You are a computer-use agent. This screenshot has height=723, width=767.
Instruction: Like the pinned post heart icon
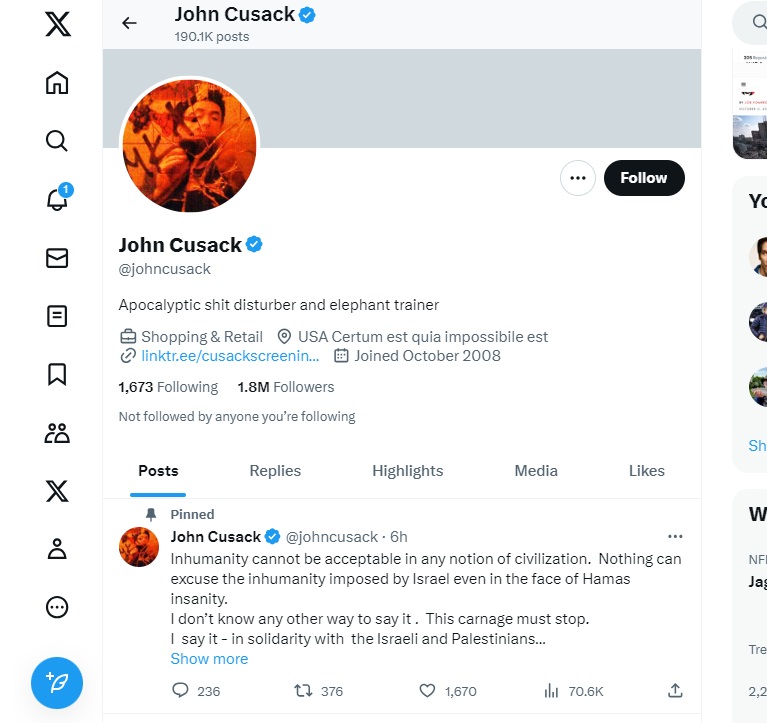click(427, 691)
